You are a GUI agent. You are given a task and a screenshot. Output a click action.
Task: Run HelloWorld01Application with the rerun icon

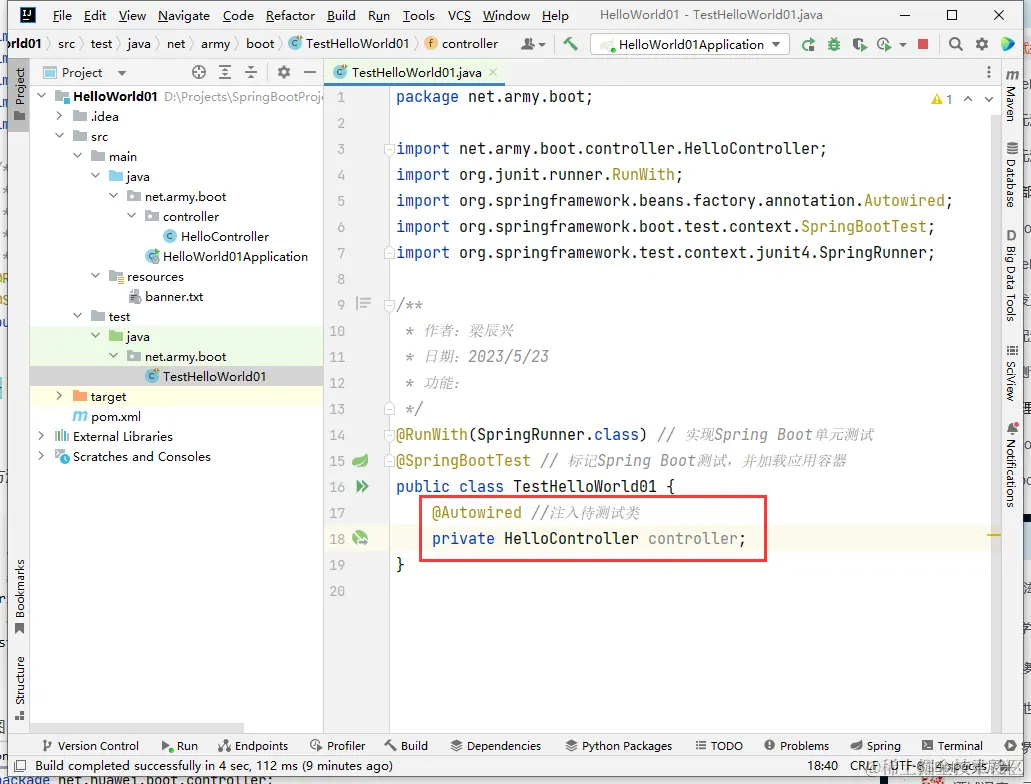coord(808,44)
